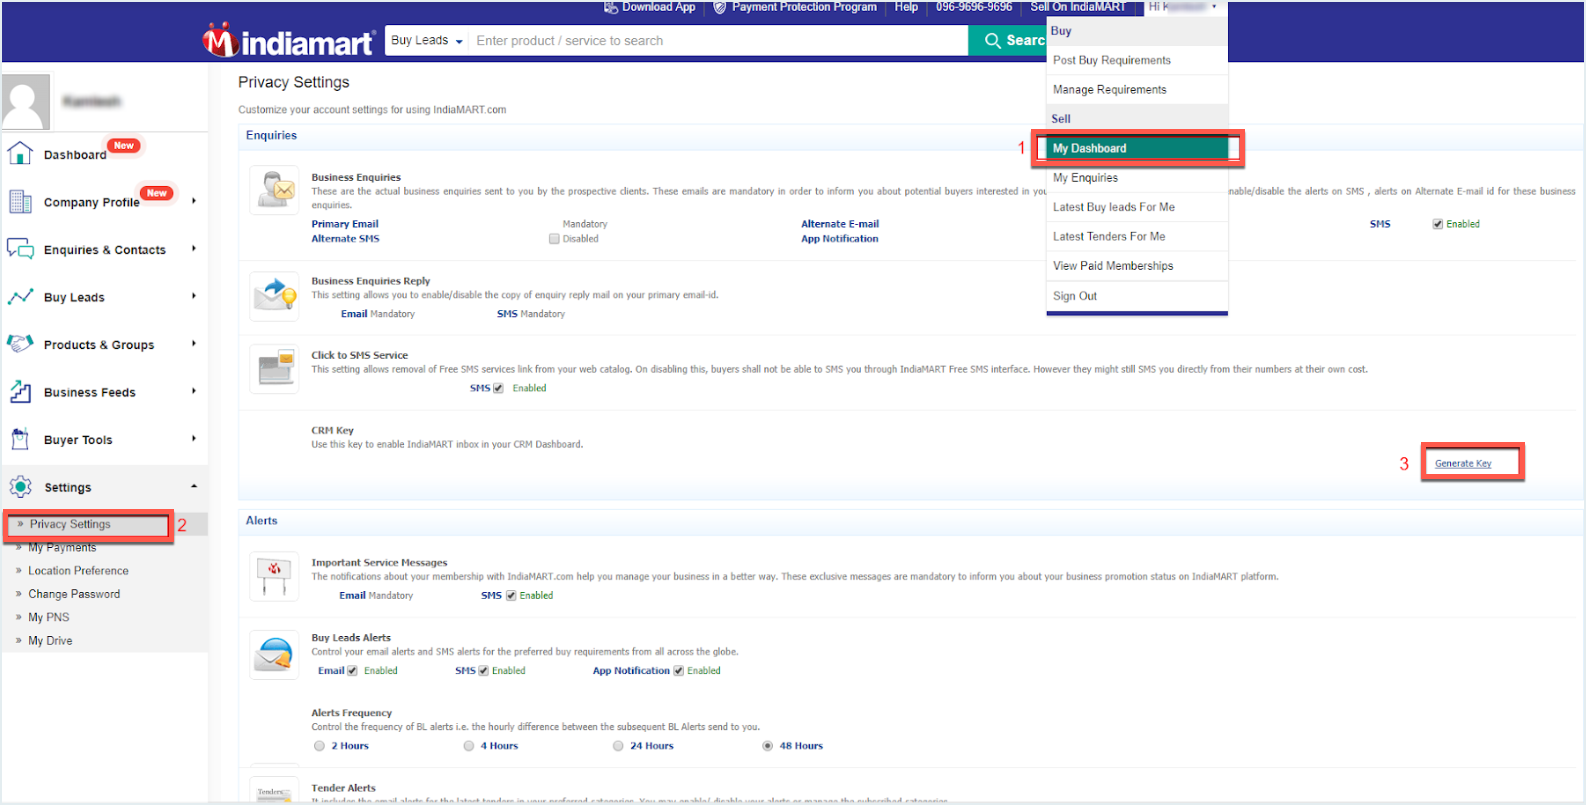Sign Out from account menu

coord(1137,296)
